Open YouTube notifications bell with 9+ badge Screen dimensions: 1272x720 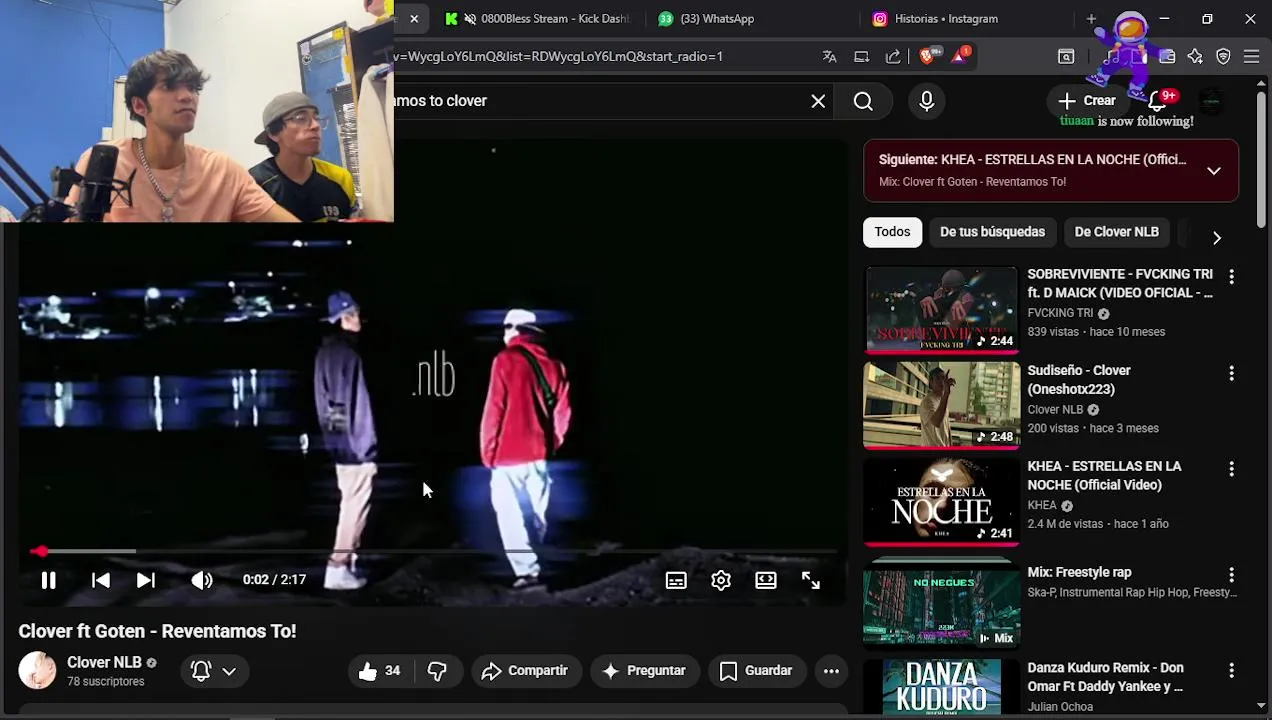[x=1160, y=100]
